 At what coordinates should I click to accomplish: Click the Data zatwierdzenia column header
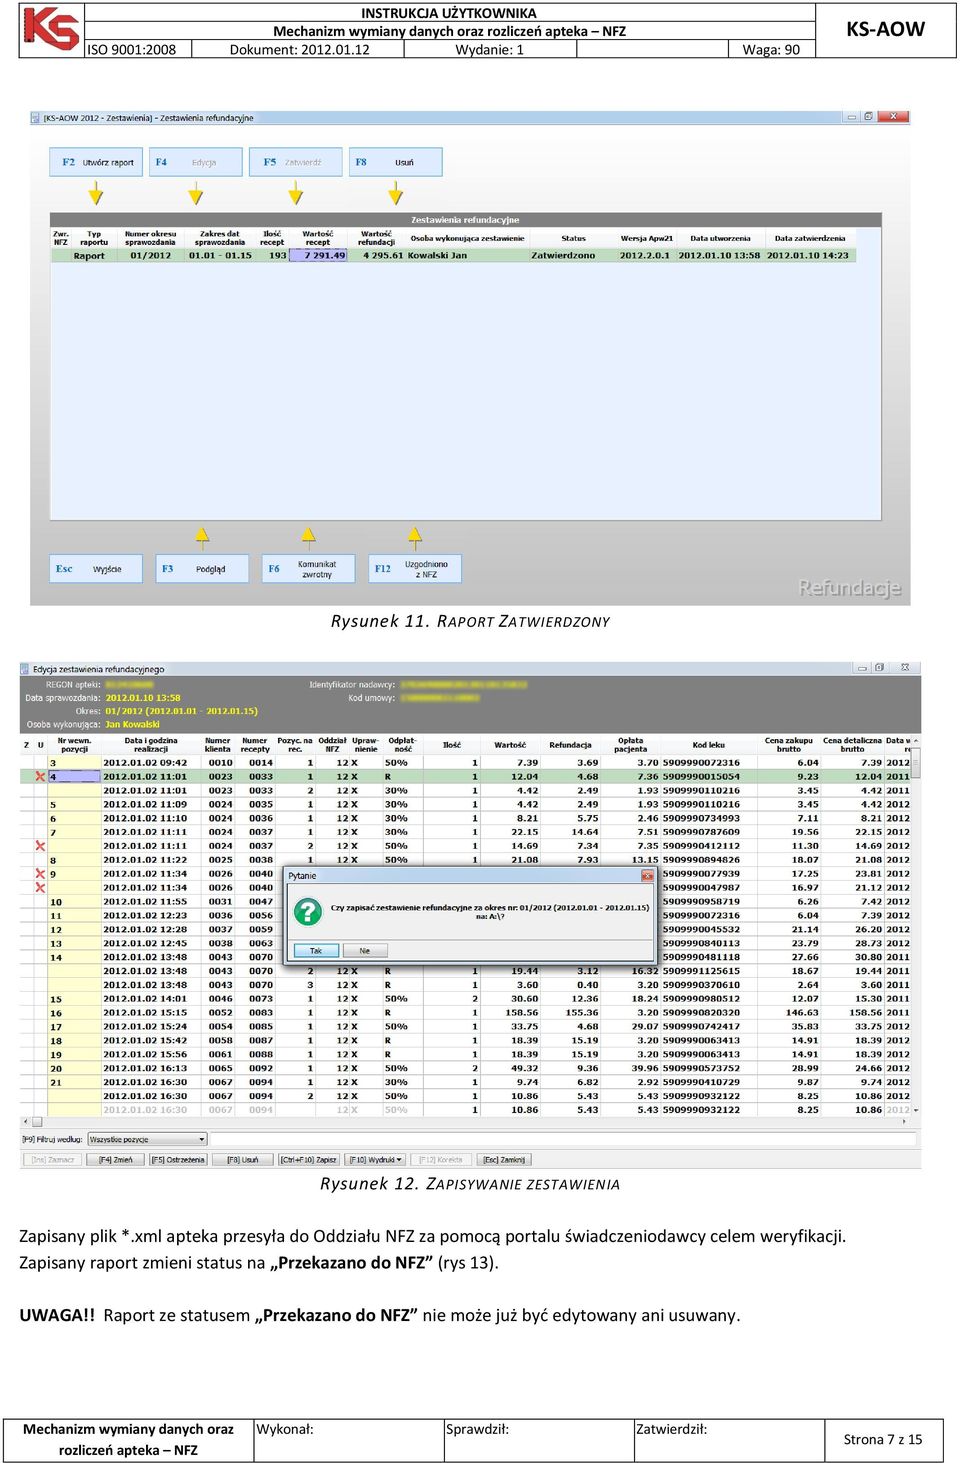tap(809, 238)
